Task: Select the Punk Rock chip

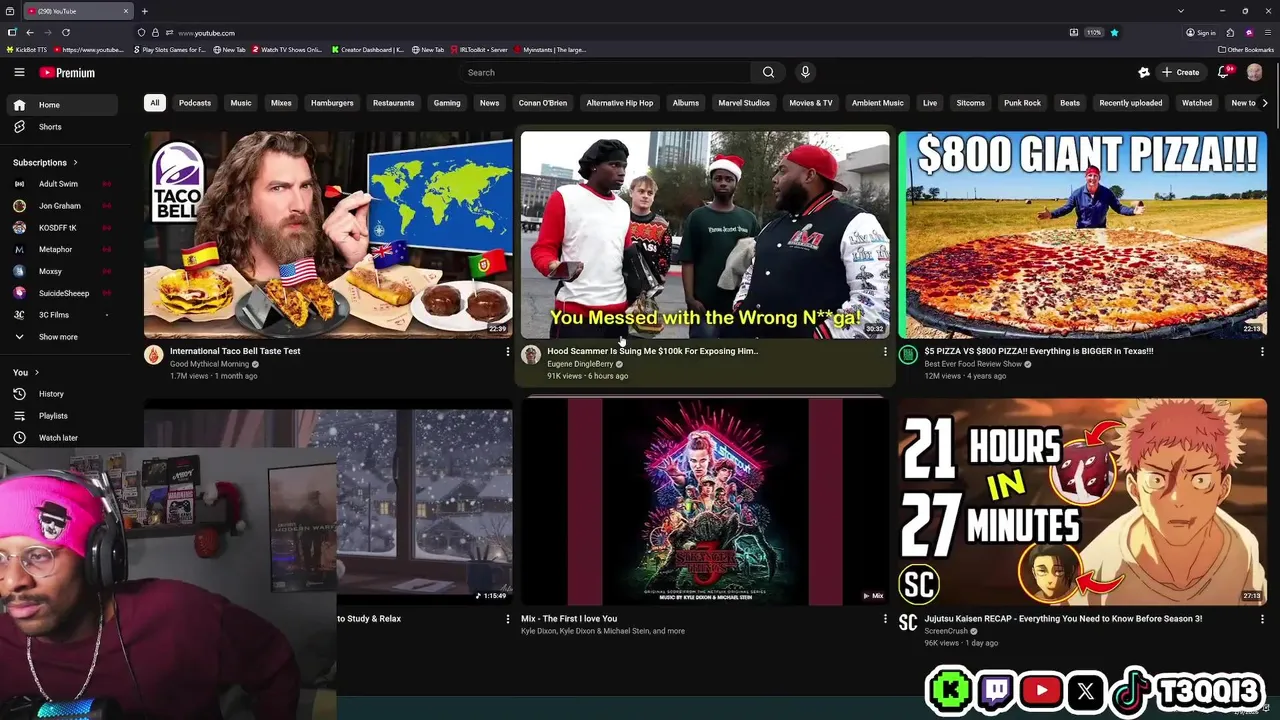Action: point(1022,103)
